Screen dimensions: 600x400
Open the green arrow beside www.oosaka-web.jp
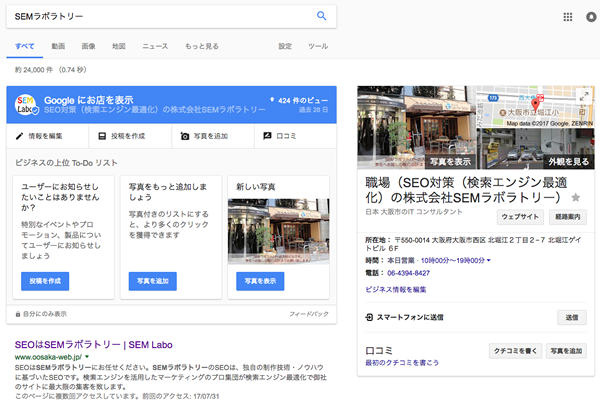tap(87, 357)
